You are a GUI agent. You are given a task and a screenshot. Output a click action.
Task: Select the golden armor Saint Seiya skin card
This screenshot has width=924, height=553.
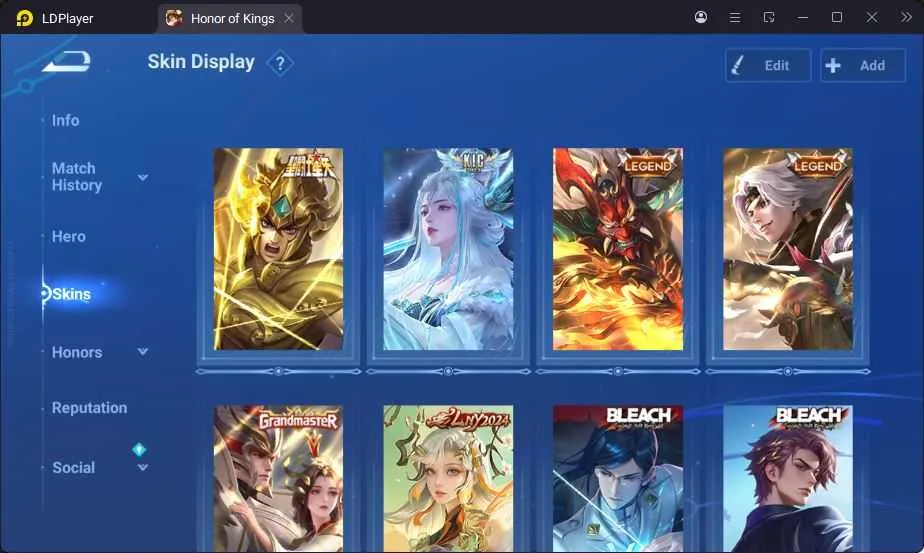(x=278, y=249)
